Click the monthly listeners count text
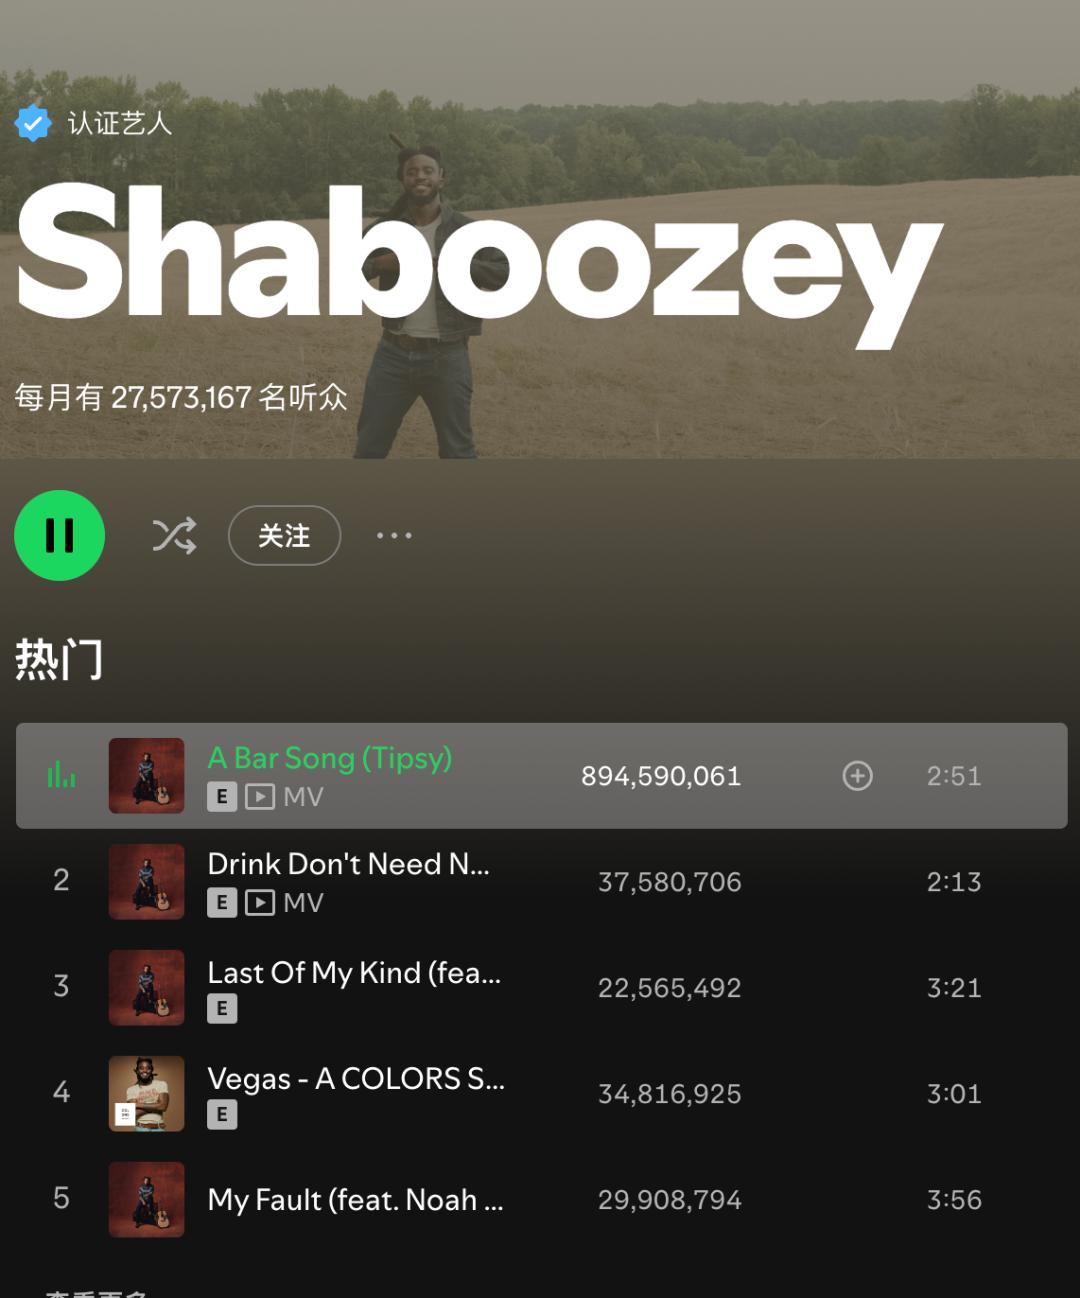Image resolution: width=1080 pixels, height=1298 pixels. 181,398
